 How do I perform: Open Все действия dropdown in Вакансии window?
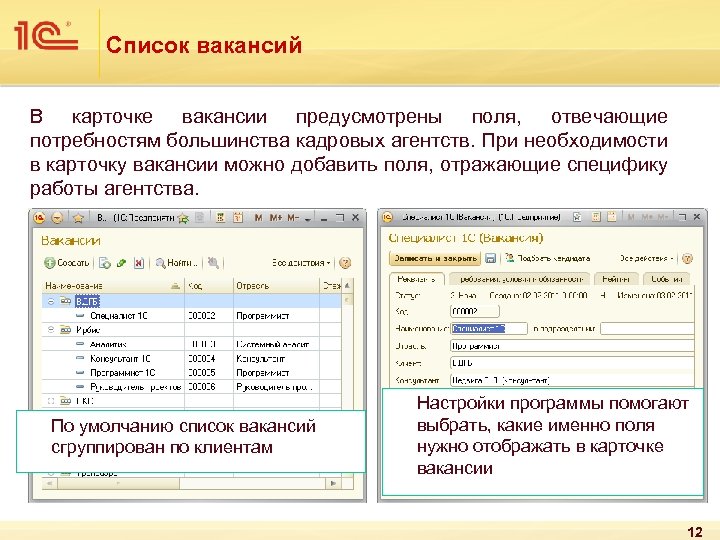[x=301, y=263]
